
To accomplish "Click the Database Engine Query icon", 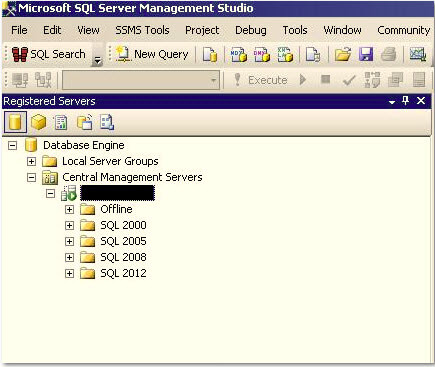I will click(210, 54).
